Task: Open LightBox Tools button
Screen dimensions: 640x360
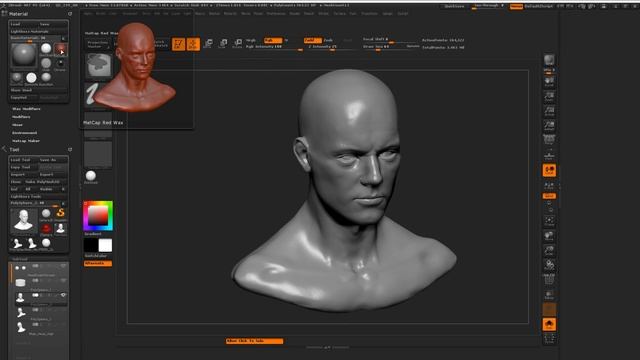Action: click(x=39, y=197)
